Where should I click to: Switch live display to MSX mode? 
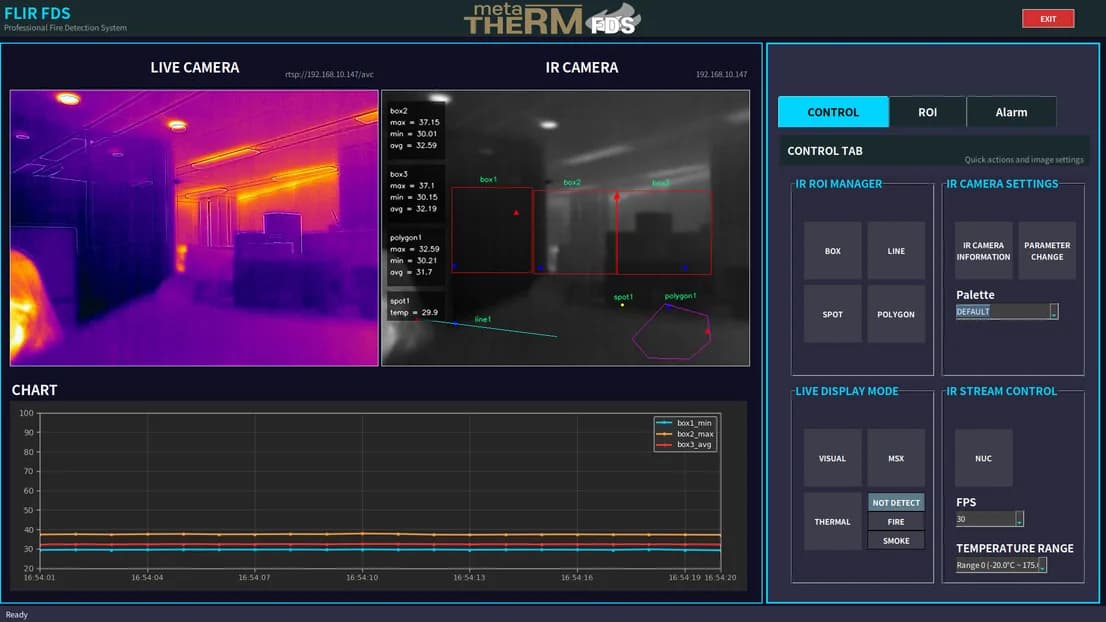click(896, 458)
